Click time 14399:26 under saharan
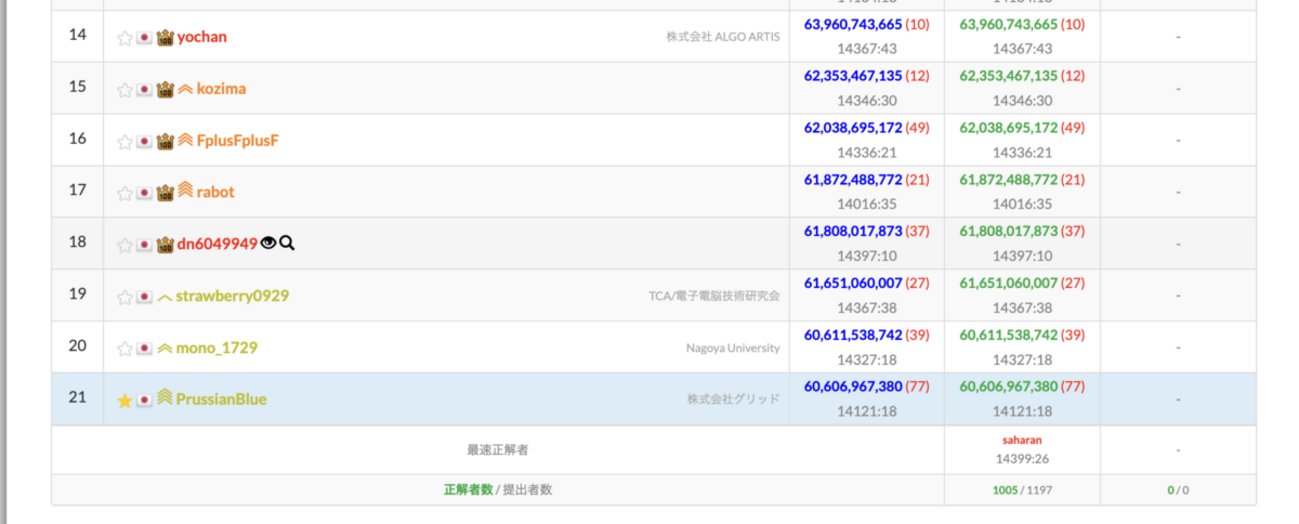The width and height of the screenshot is (1299, 524). click(x=1022, y=459)
